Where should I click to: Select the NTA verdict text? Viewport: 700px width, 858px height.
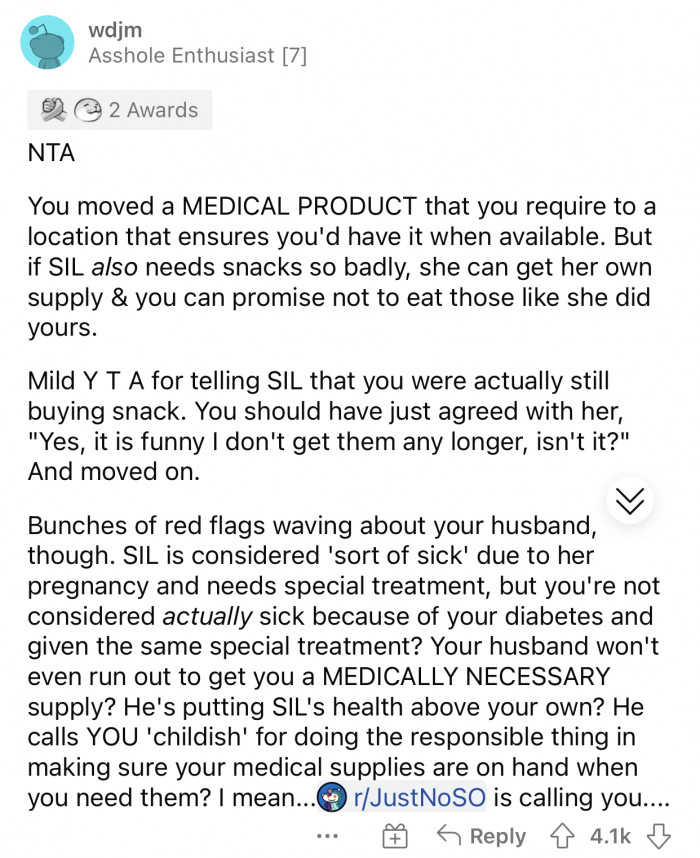click(48, 153)
